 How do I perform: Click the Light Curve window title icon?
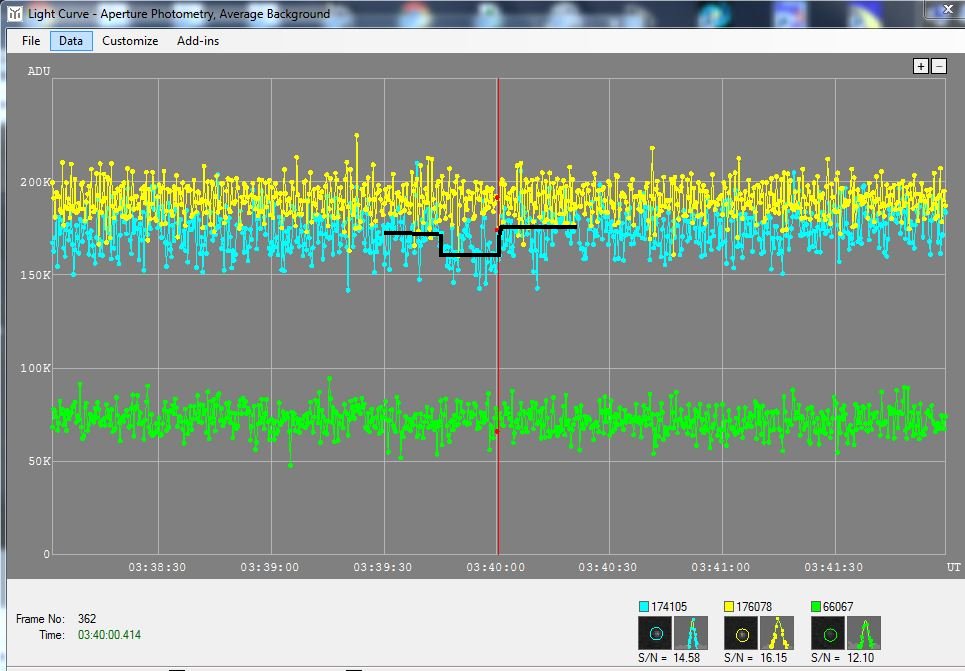(14, 14)
